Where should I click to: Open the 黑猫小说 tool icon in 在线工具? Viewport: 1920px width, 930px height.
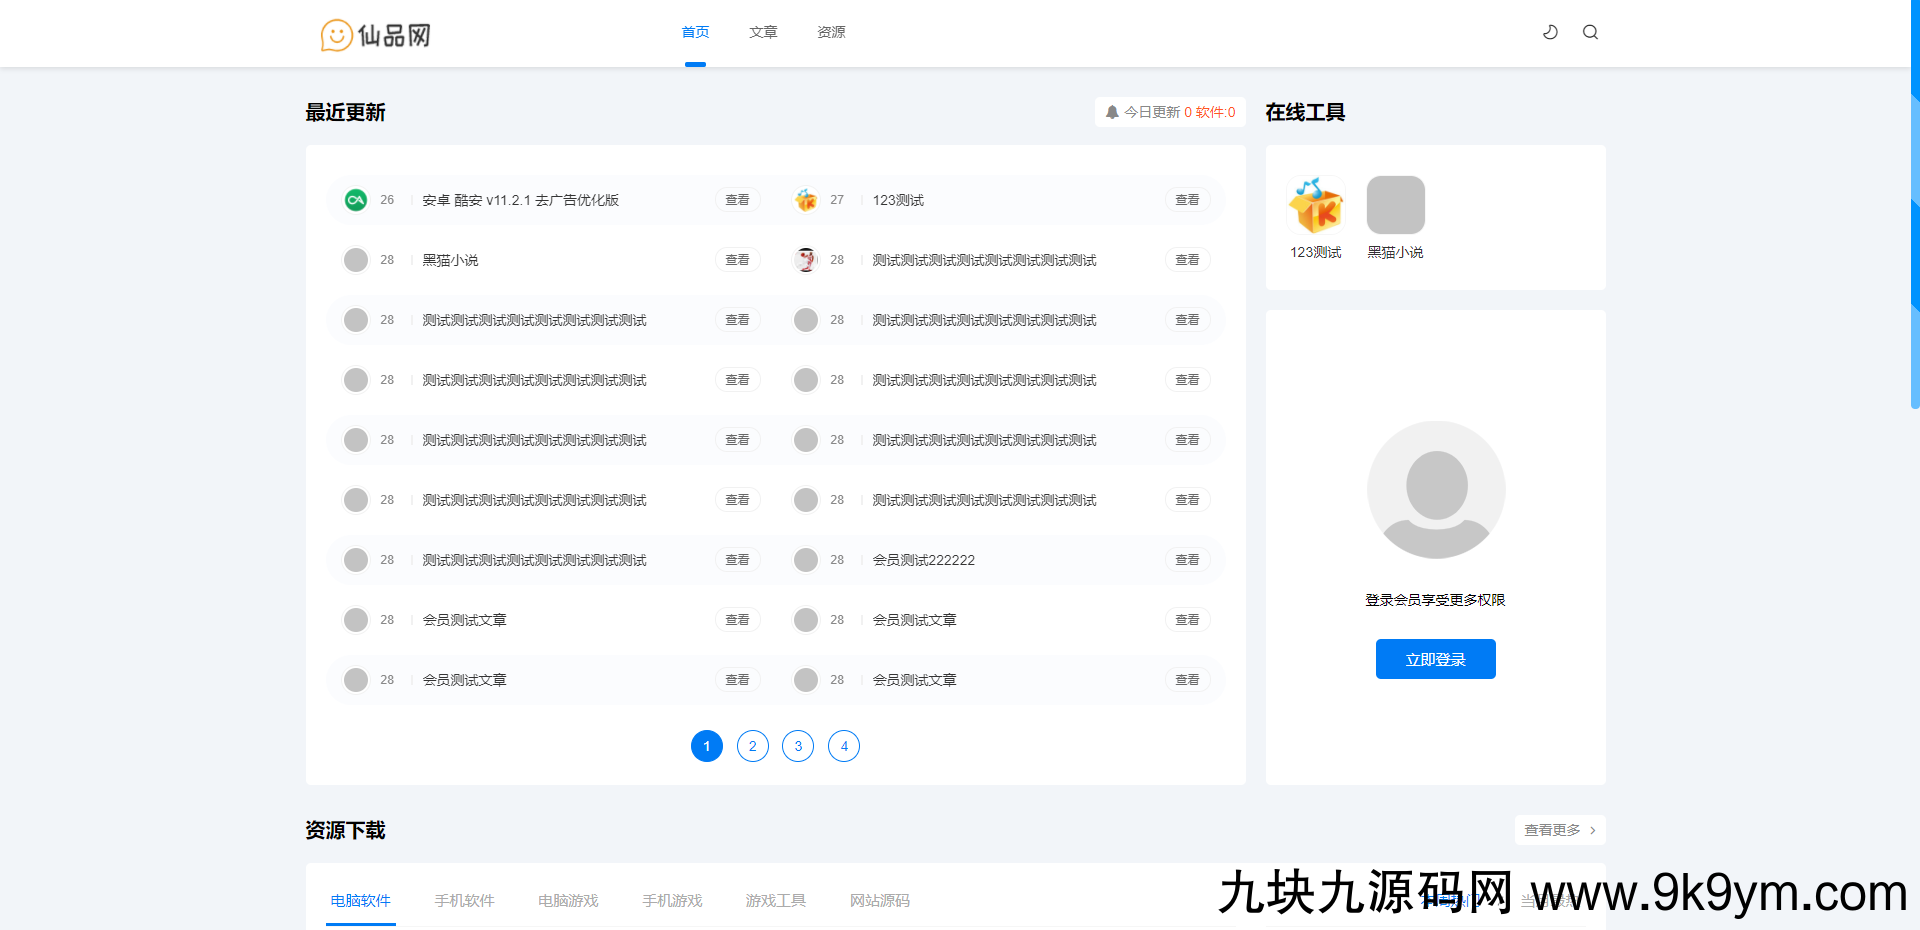click(x=1395, y=204)
